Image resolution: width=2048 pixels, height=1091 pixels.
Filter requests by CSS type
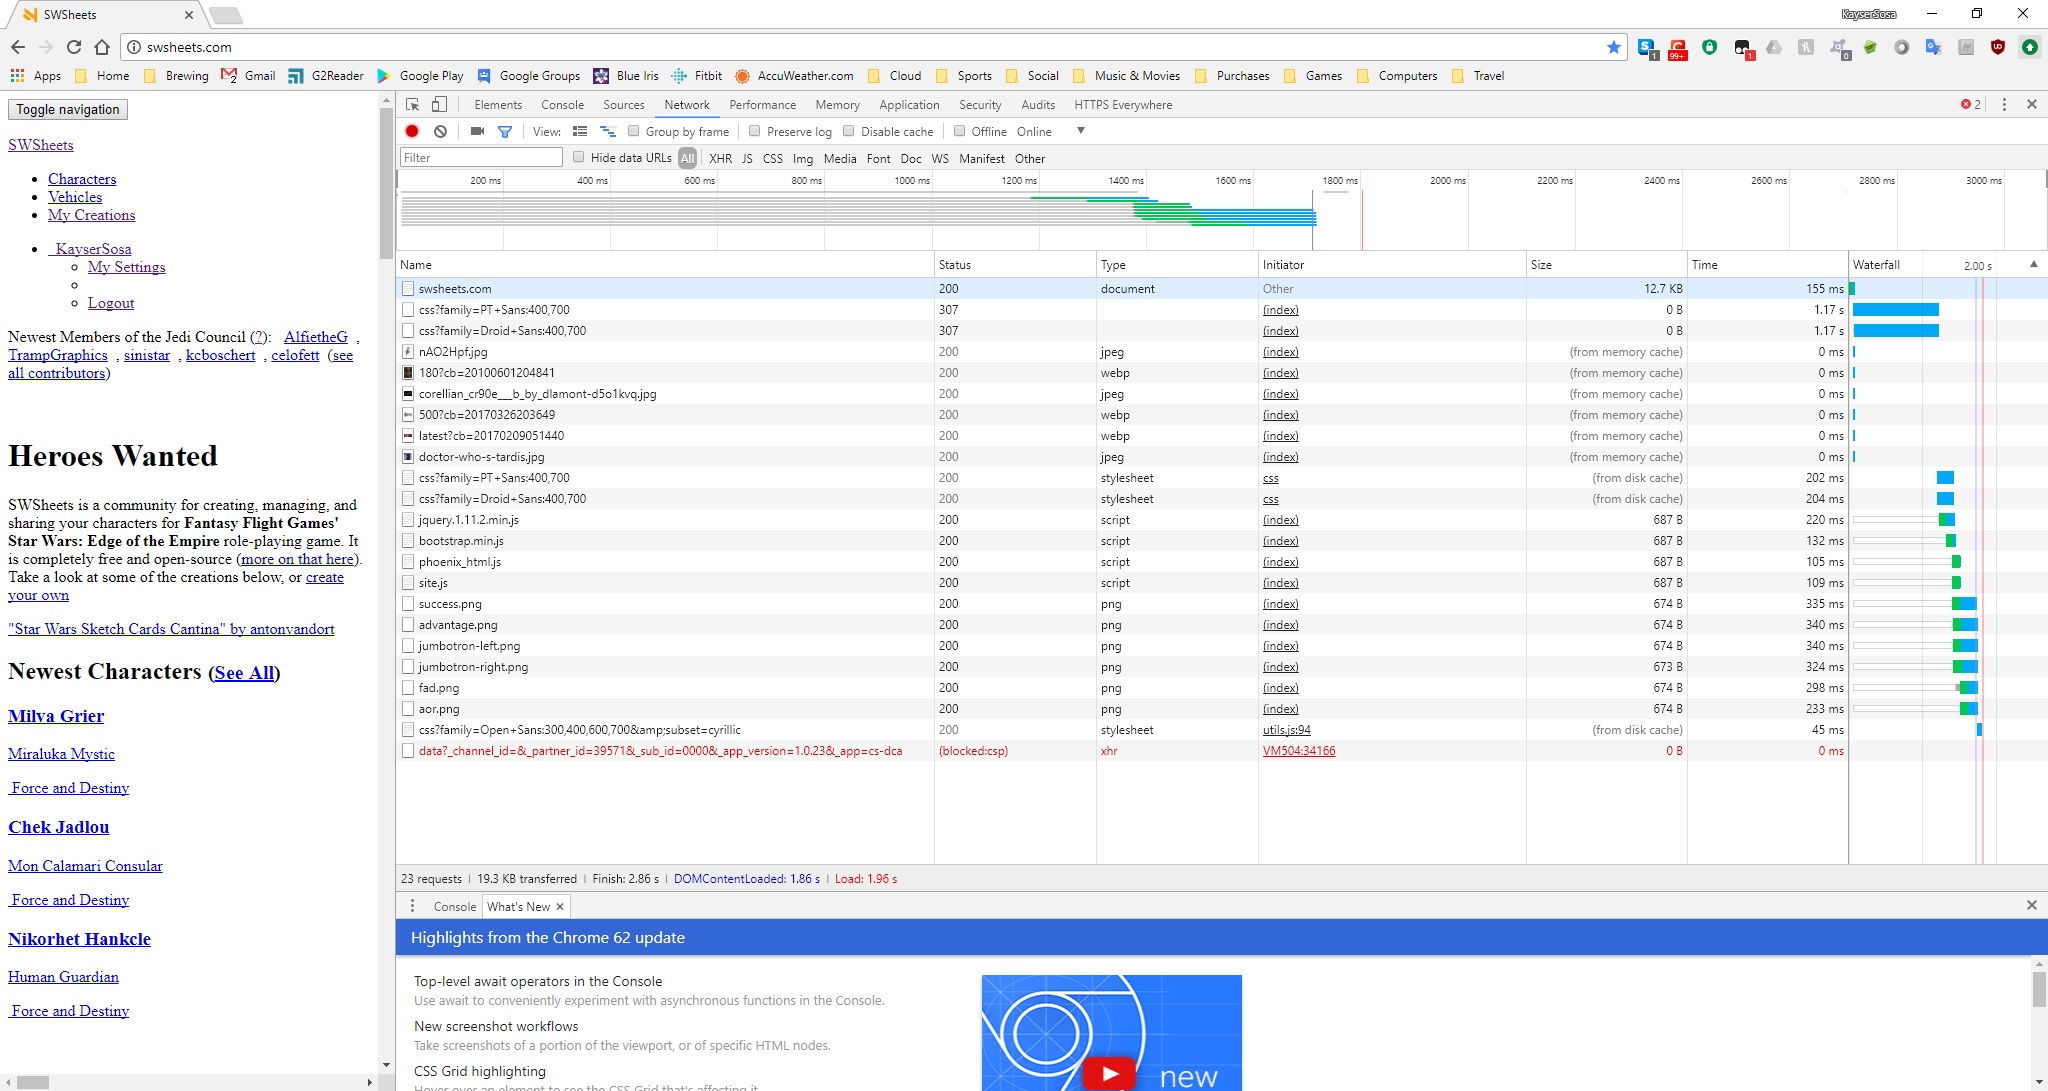coord(772,158)
